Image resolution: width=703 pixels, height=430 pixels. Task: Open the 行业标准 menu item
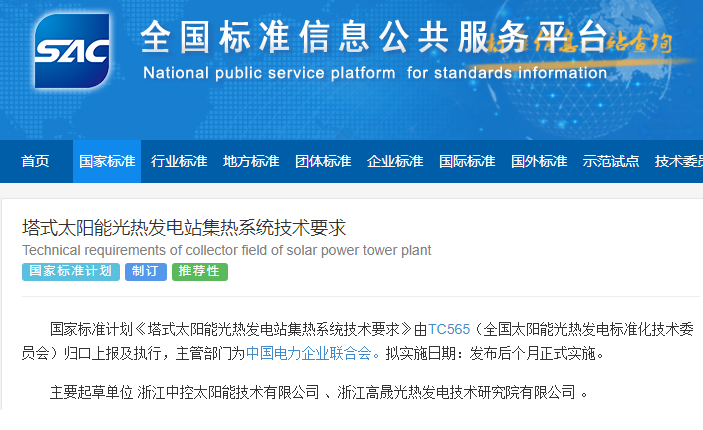pos(179,161)
